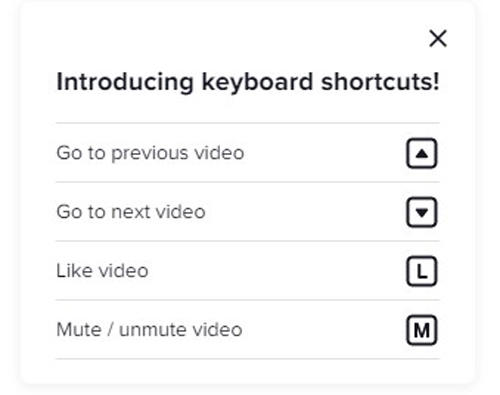The width and height of the screenshot is (500, 395).
Task: Select the "Go to next video" label
Action: click(x=131, y=212)
